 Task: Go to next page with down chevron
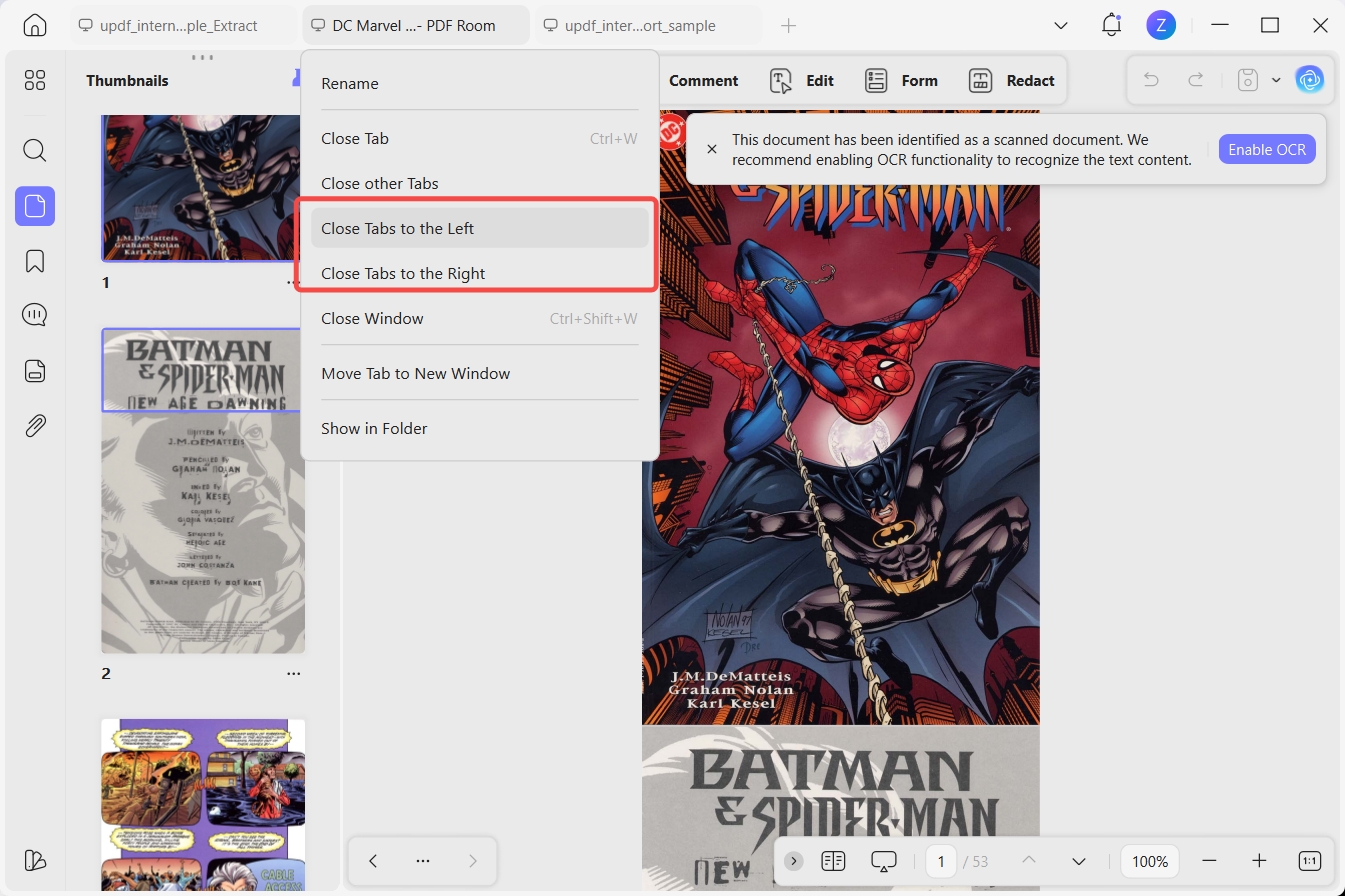(x=1078, y=861)
